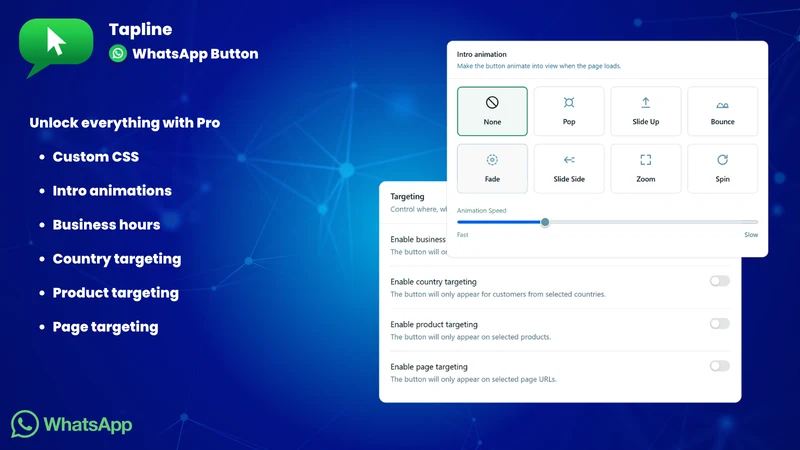
Task: Click 'Page targeting' bullet item
Action: point(105,327)
